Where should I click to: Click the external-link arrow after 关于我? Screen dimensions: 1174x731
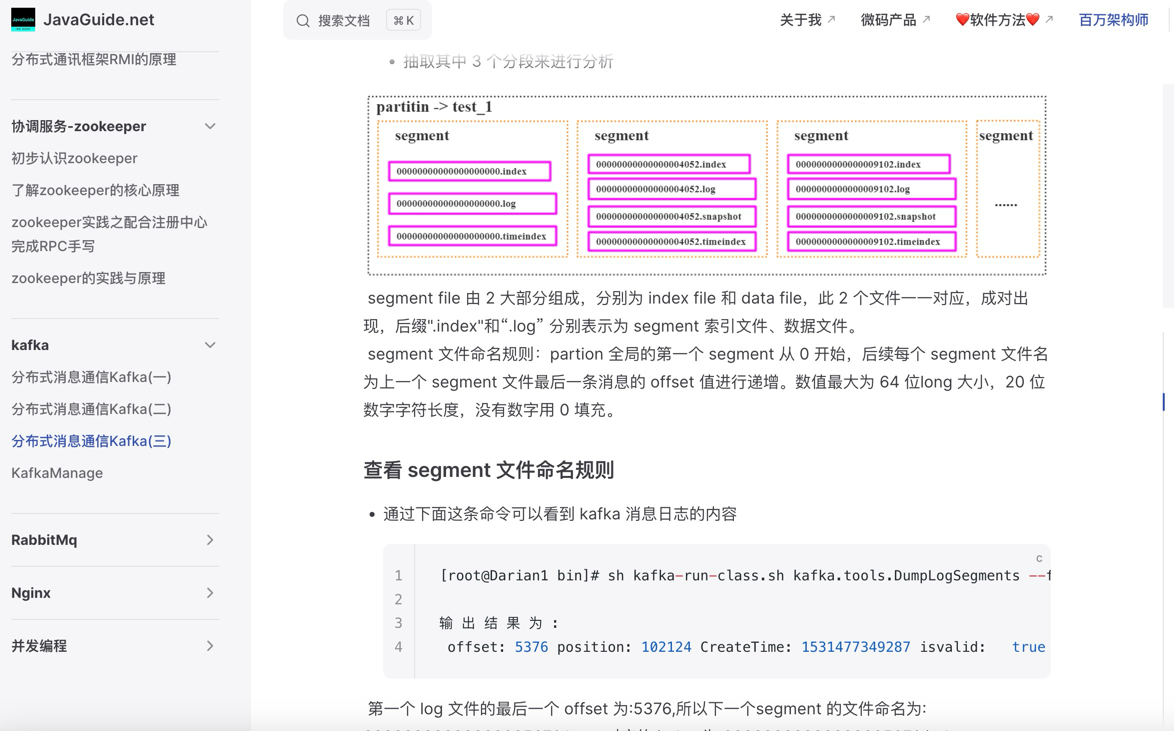[831, 19]
